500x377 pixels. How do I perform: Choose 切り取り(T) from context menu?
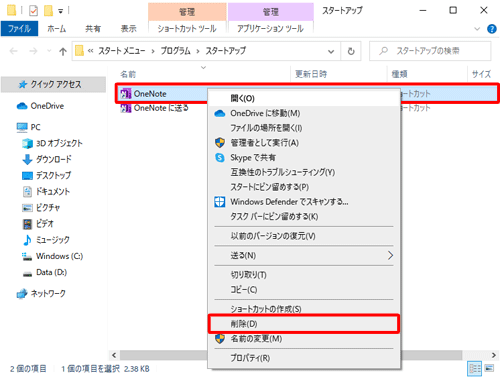304,275
